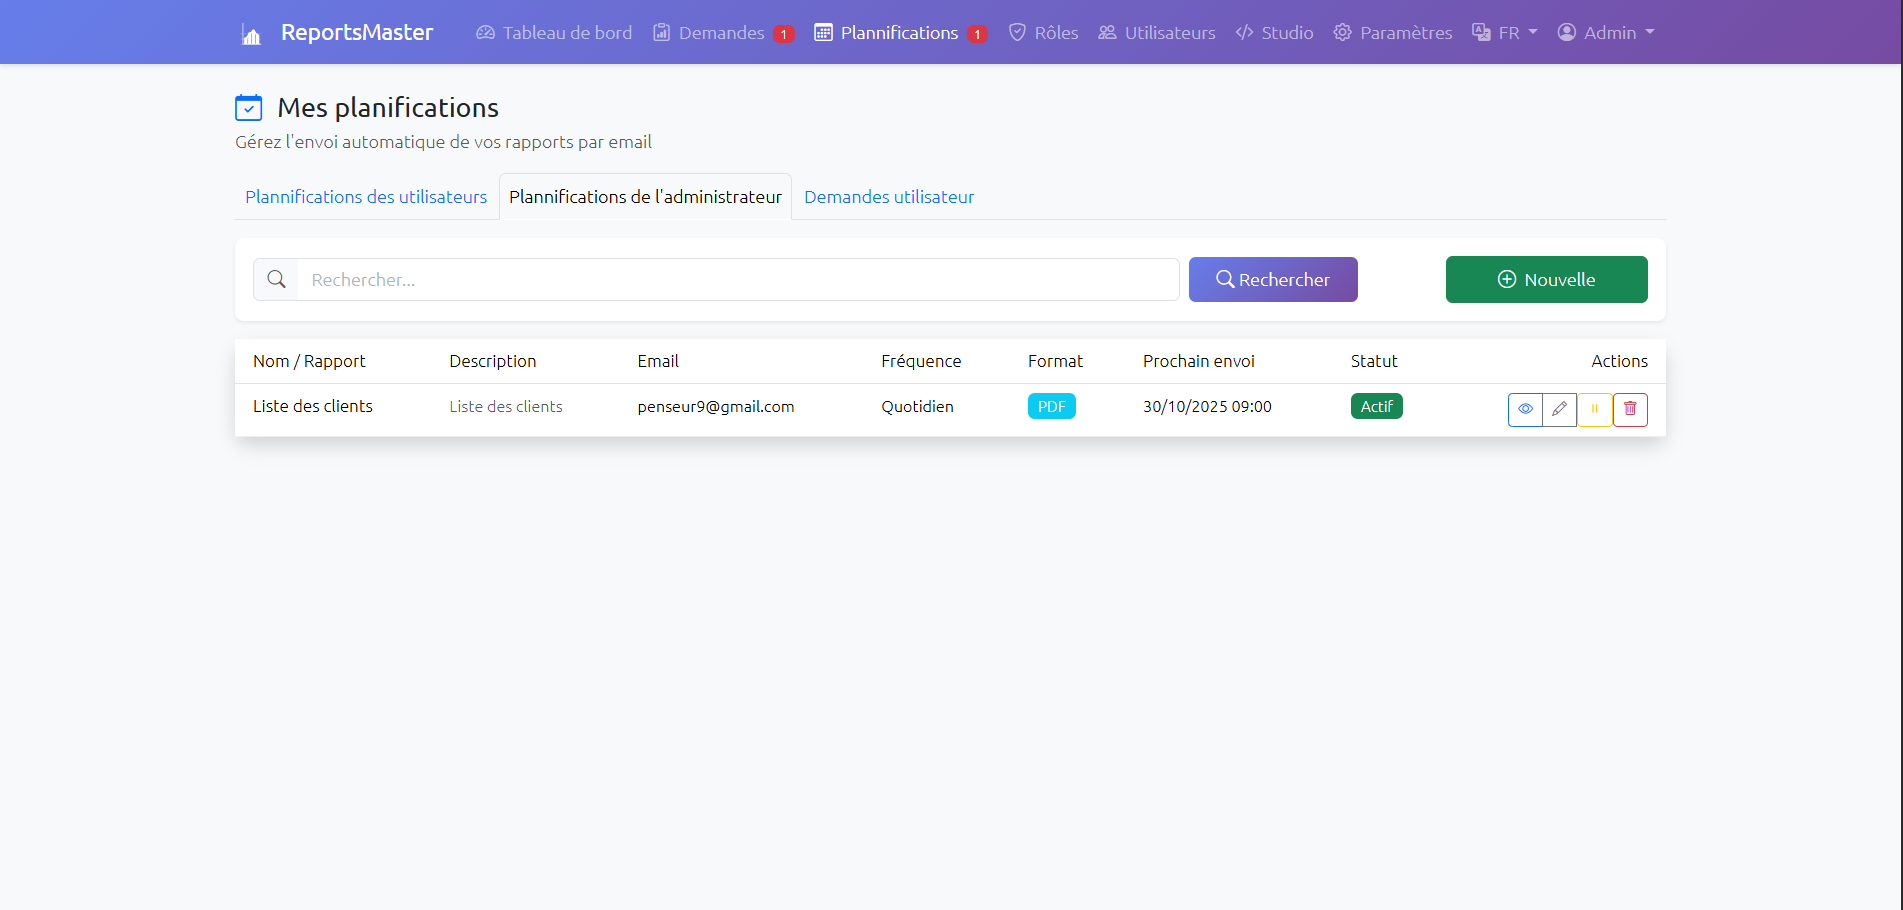1903x910 pixels.
Task: Open the Studio section
Action: pyautogui.click(x=1274, y=33)
